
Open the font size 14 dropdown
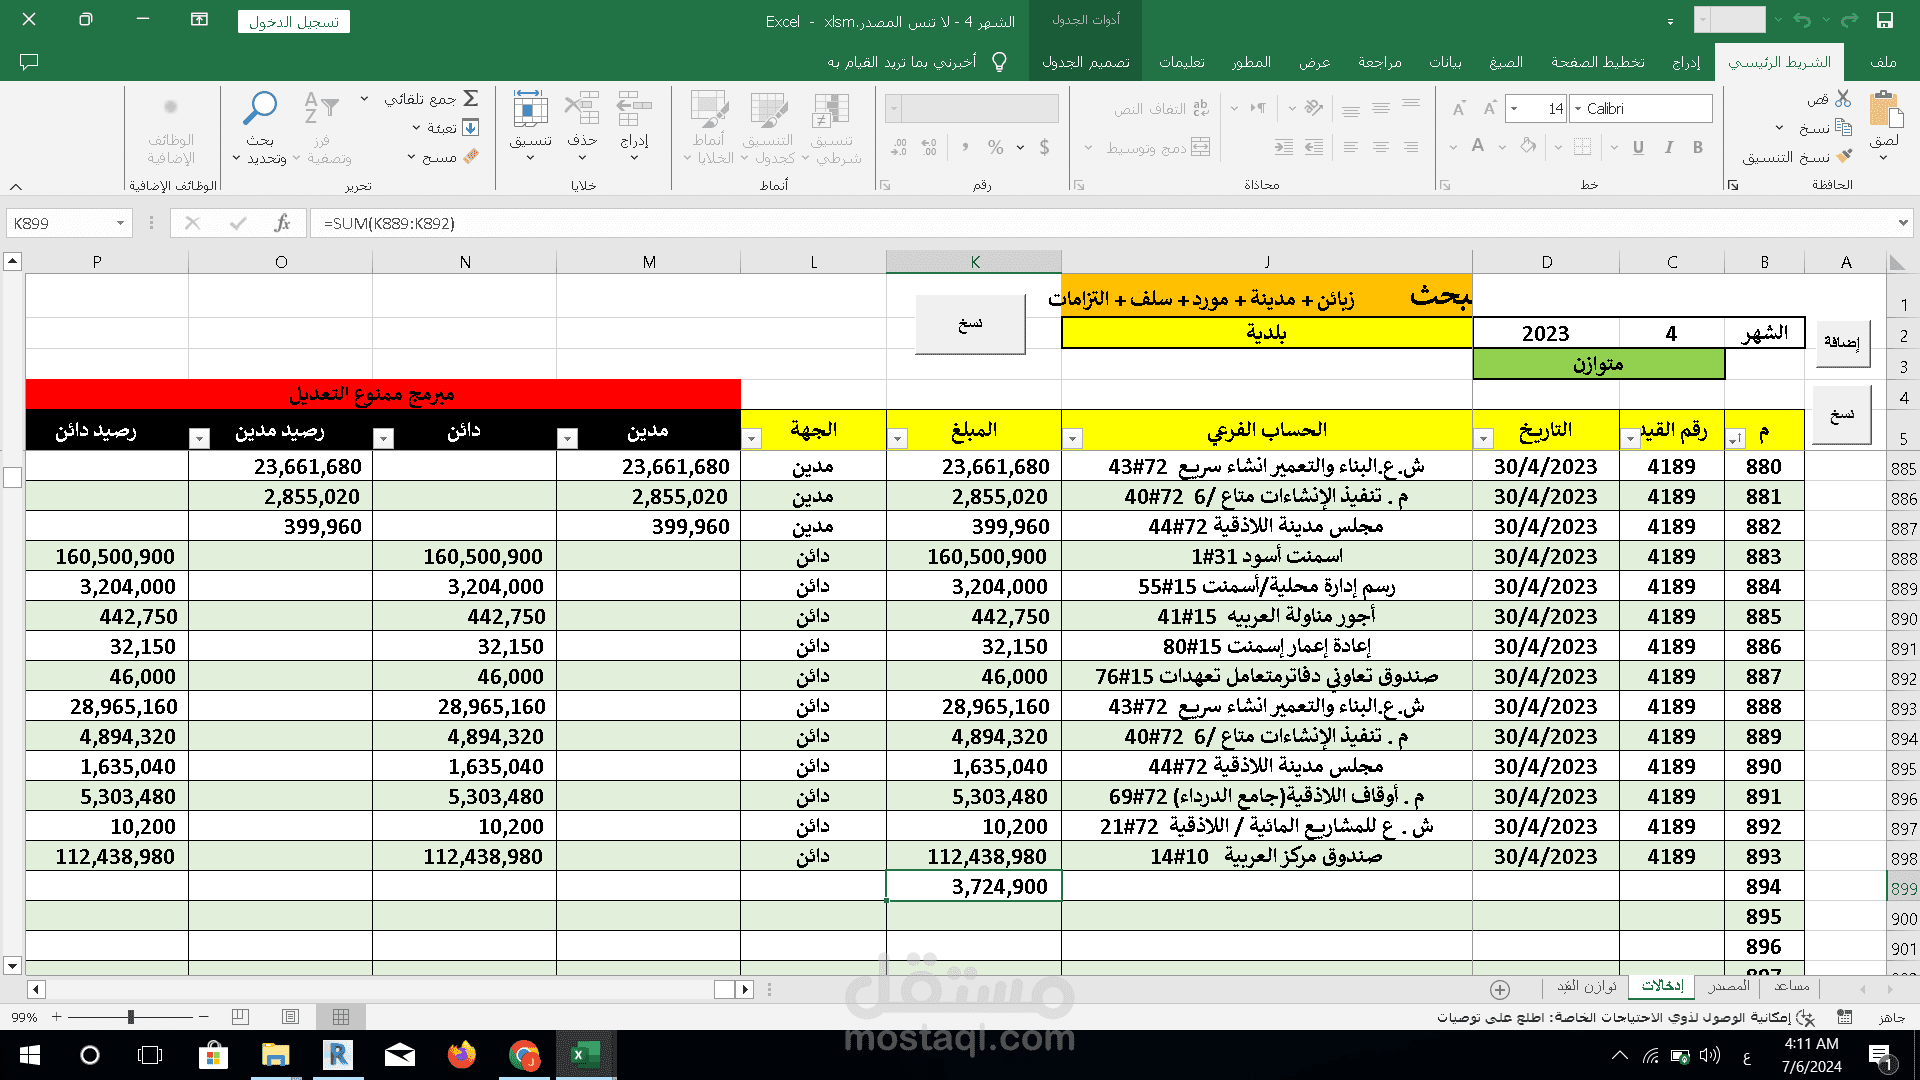(1515, 108)
